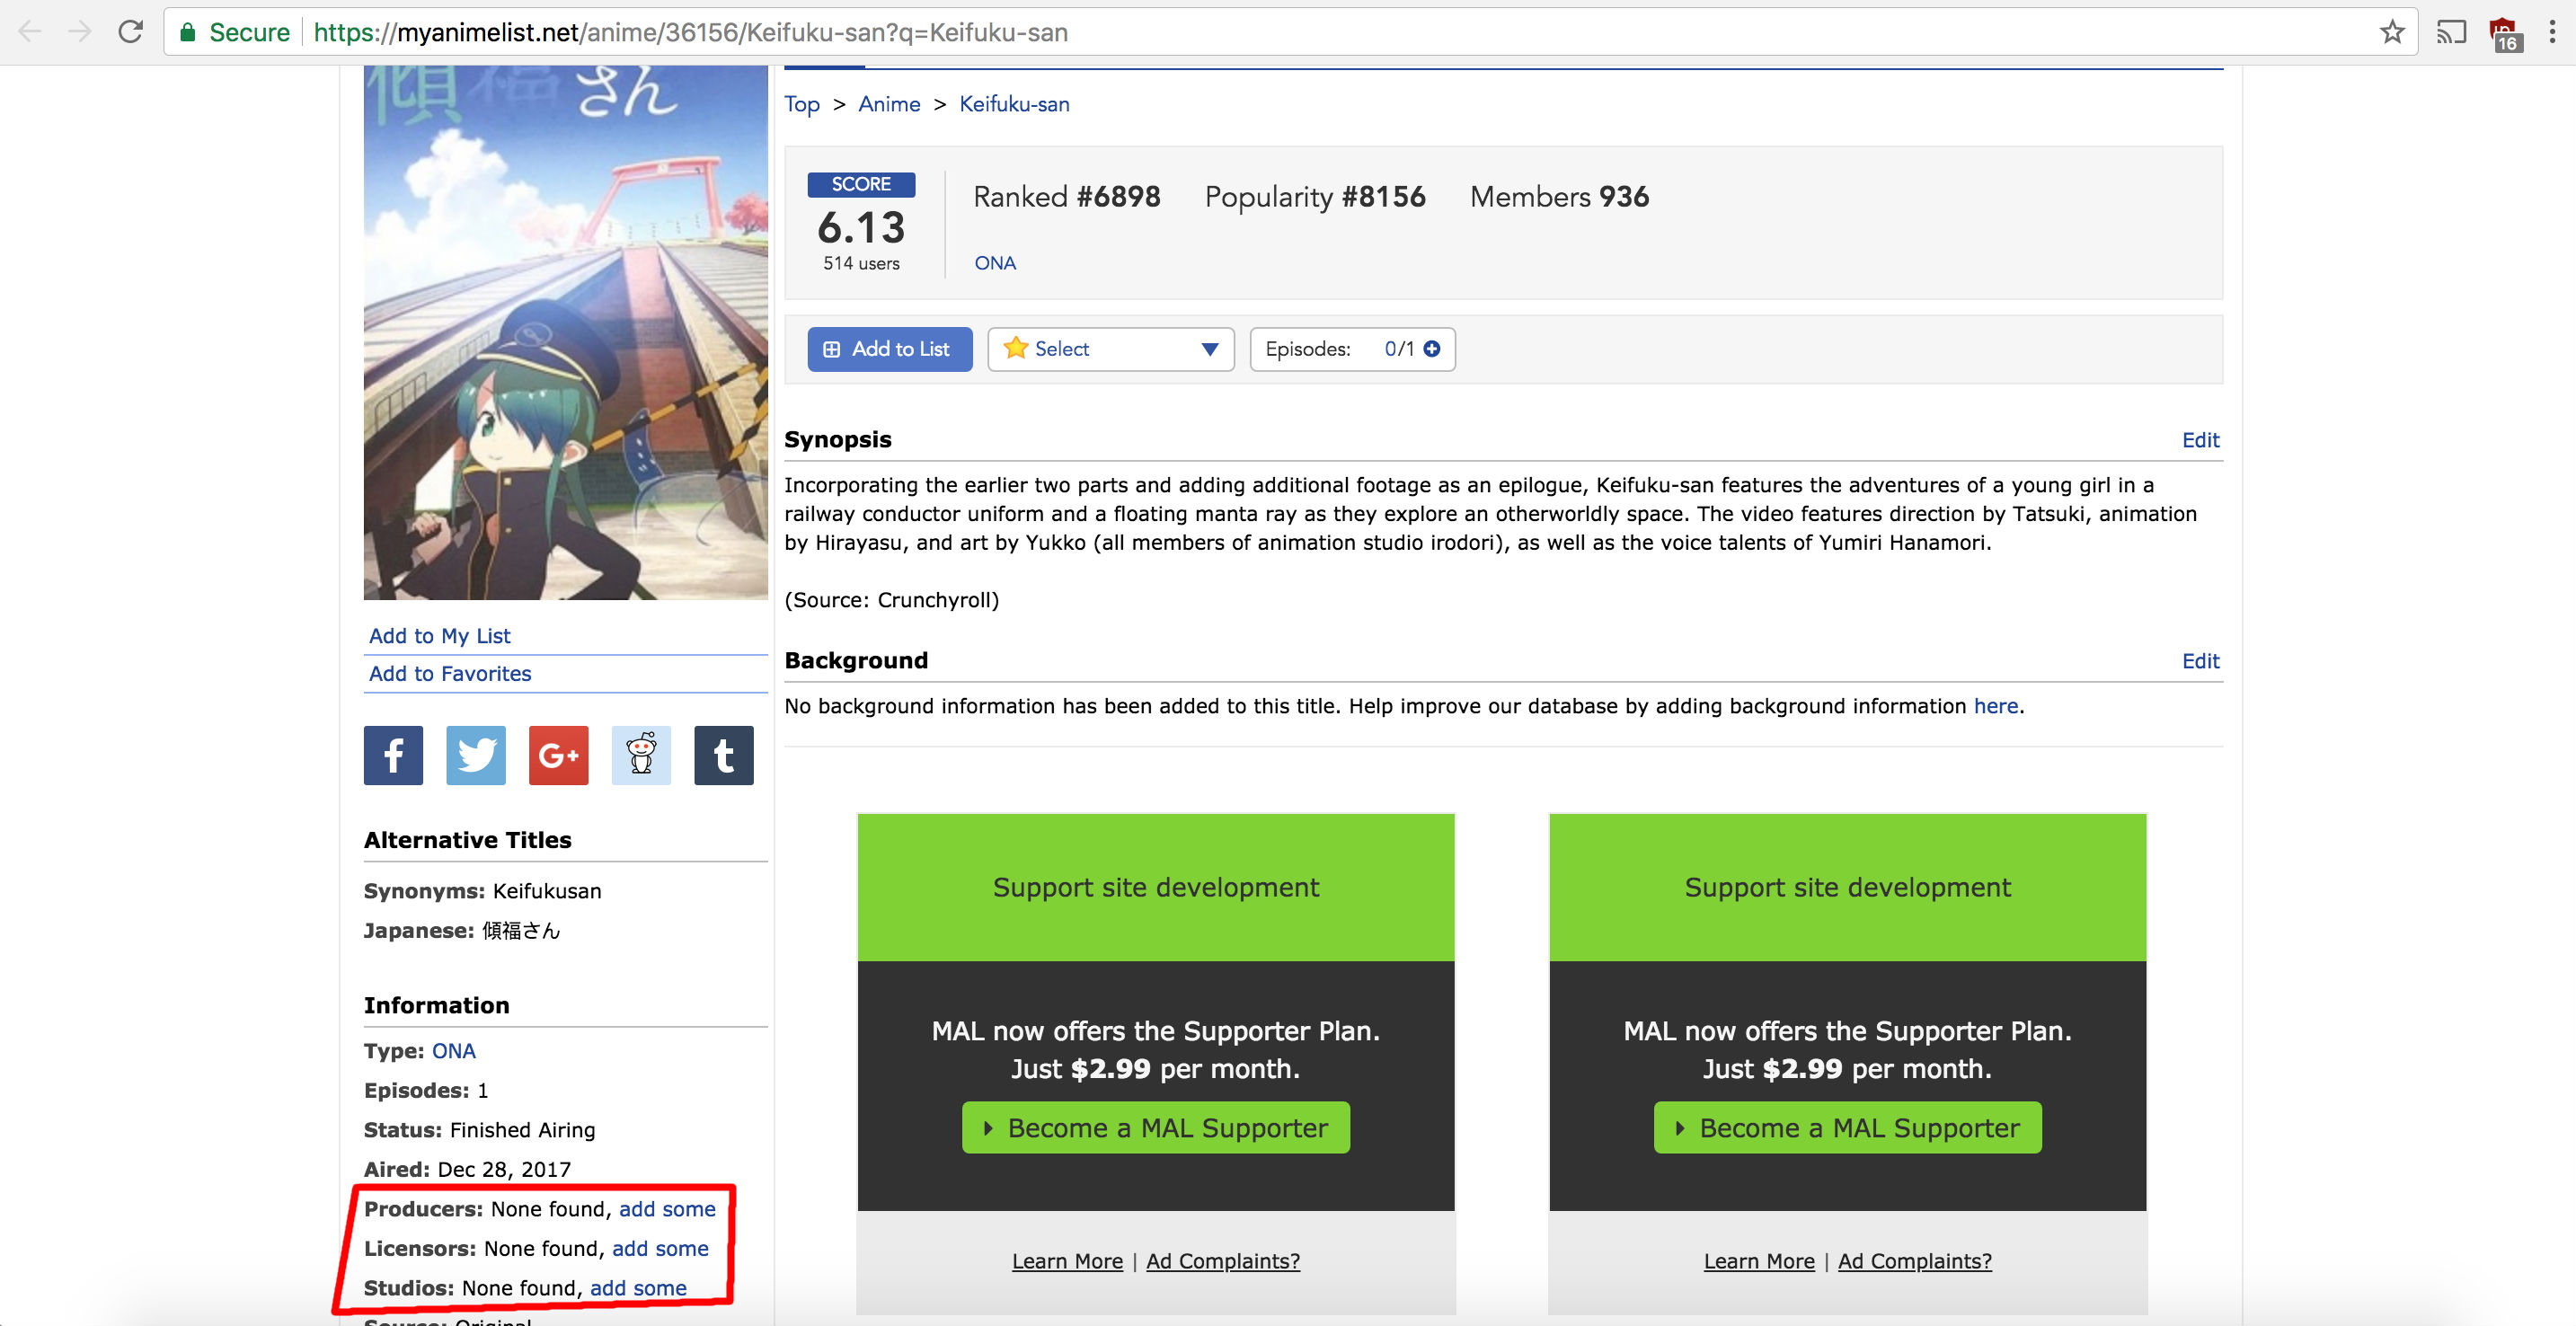Go to Top breadcrumb link
Viewport: 2576px width, 1326px height.
[x=802, y=104]
